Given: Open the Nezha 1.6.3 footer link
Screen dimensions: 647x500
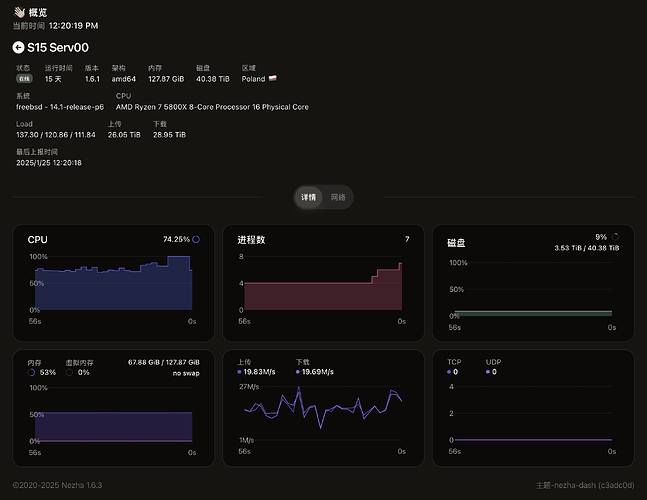Looking at the screenshot, I should click(82, 485).
